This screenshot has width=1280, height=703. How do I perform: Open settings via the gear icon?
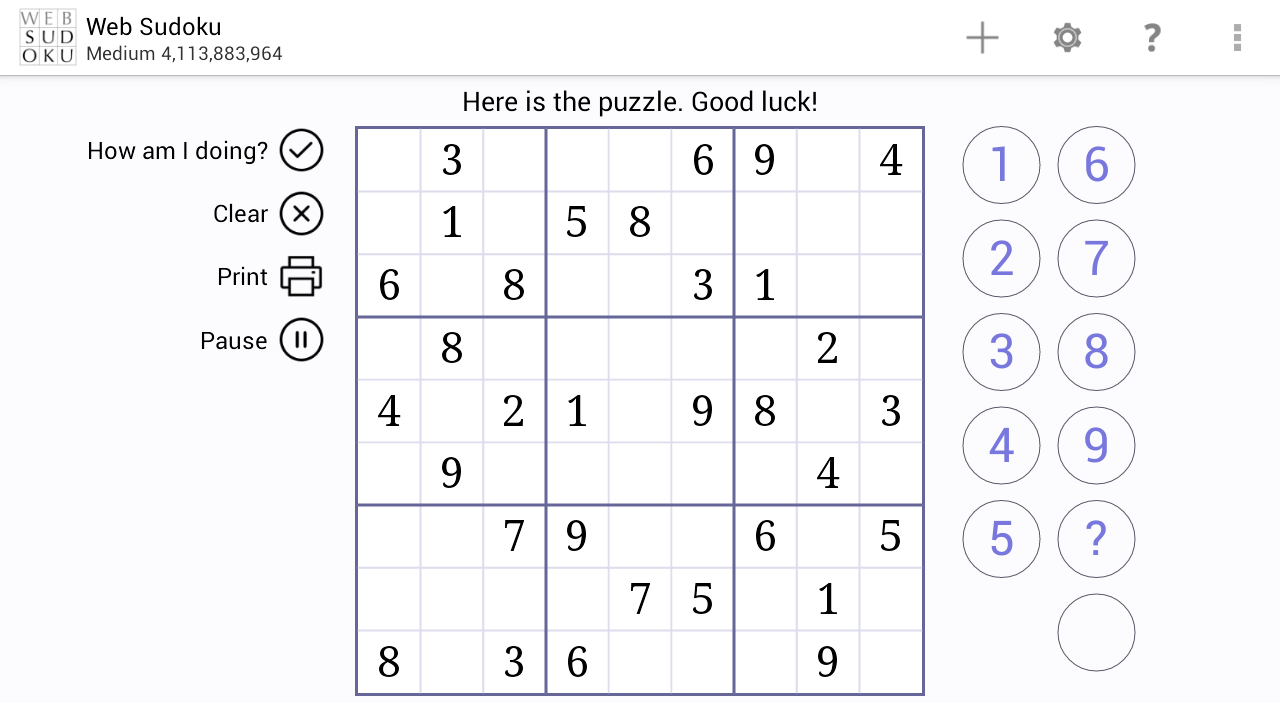[1067, 38]
